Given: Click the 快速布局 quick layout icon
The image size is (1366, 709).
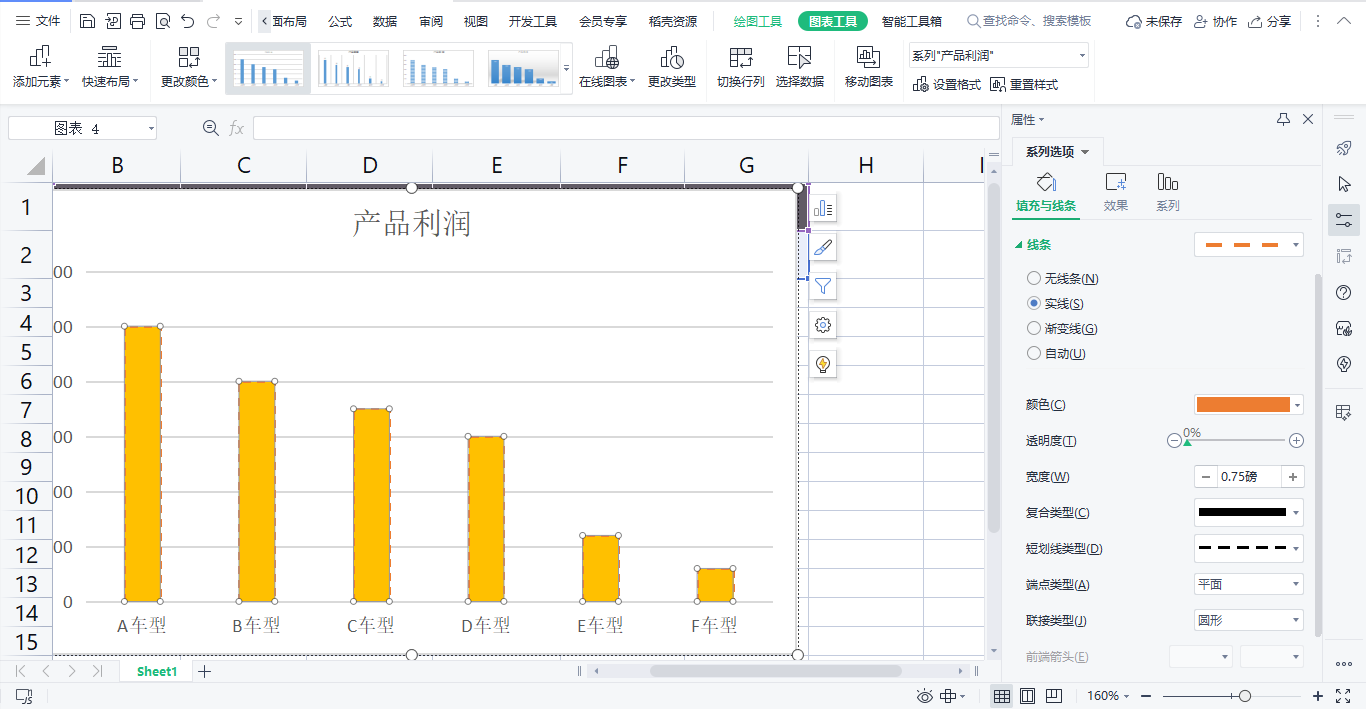Looking at the screenshot, I should click(110, 57).
